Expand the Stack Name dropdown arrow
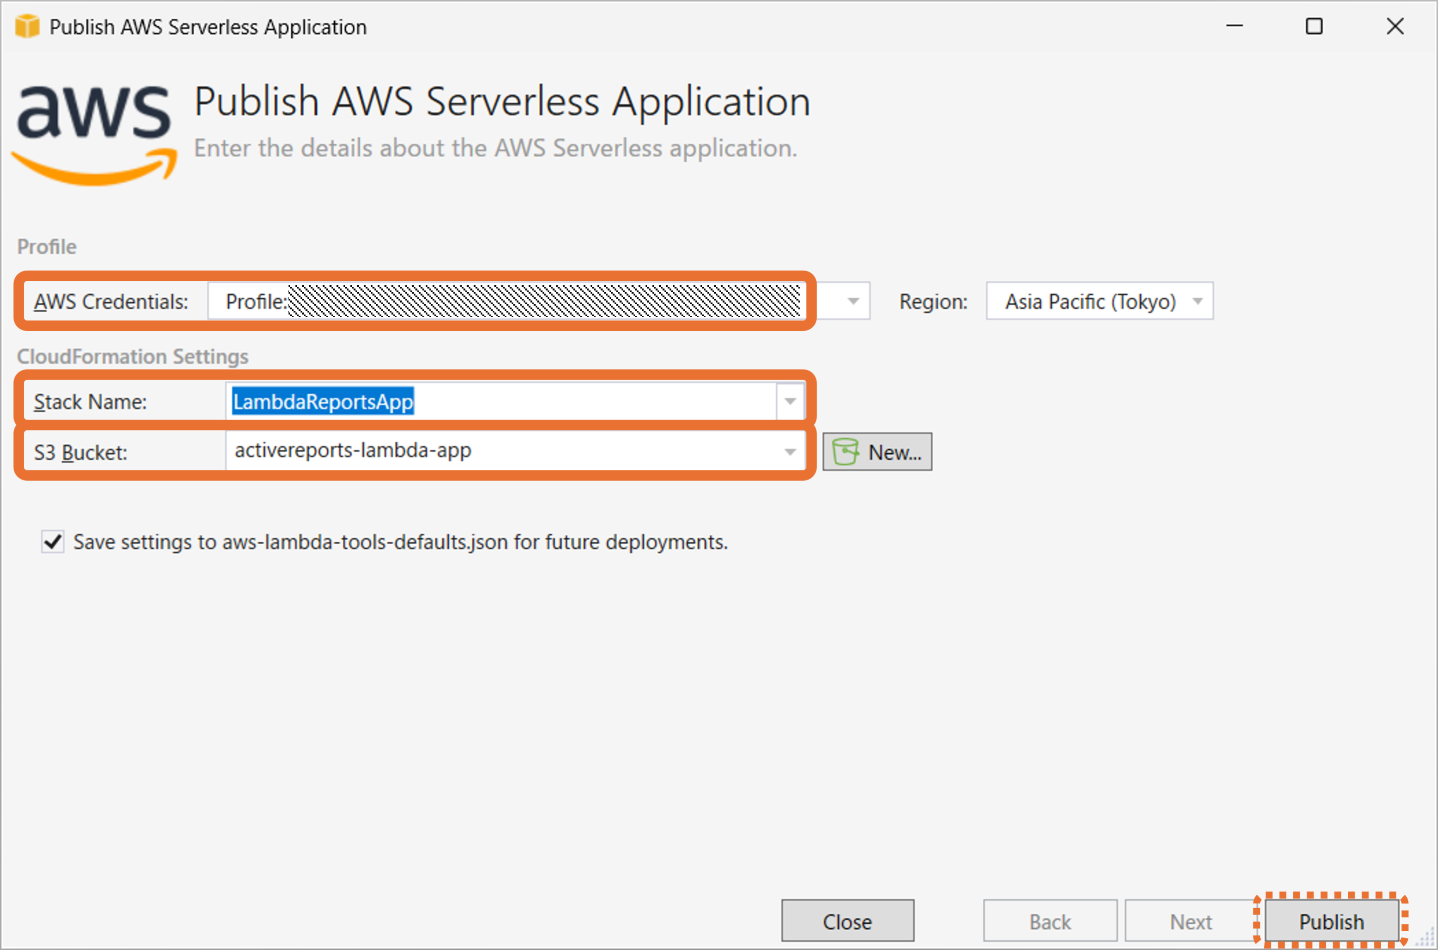 point(790,401)
